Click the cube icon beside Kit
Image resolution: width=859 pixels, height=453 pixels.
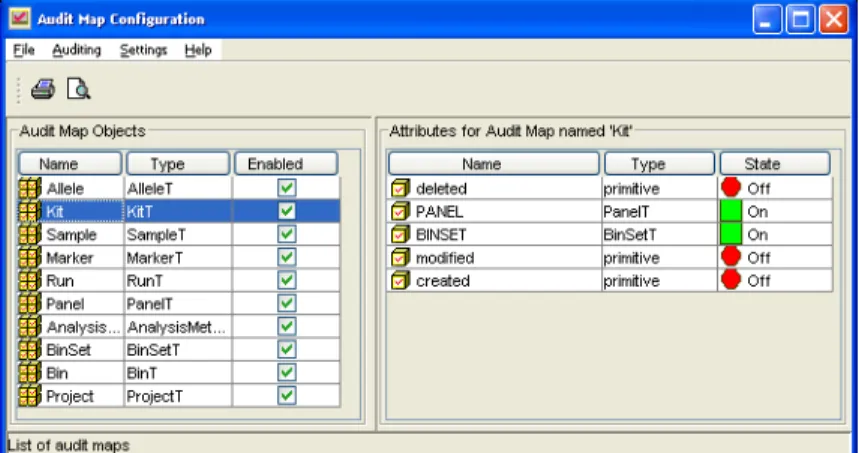click(x=30, y=211)
